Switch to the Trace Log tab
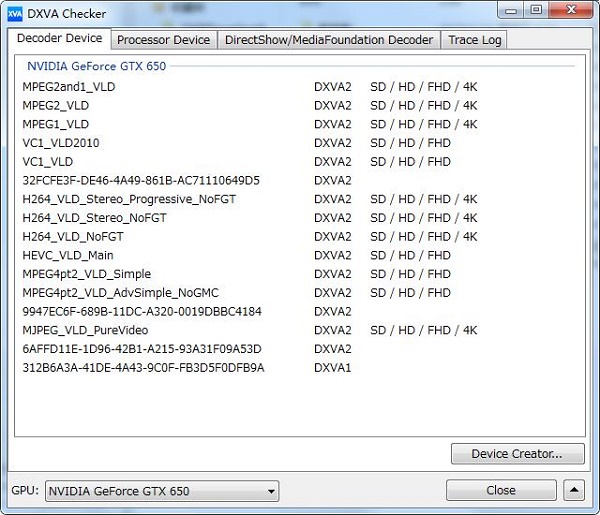This screenshot has width=600, height=515. pos(474,40)
